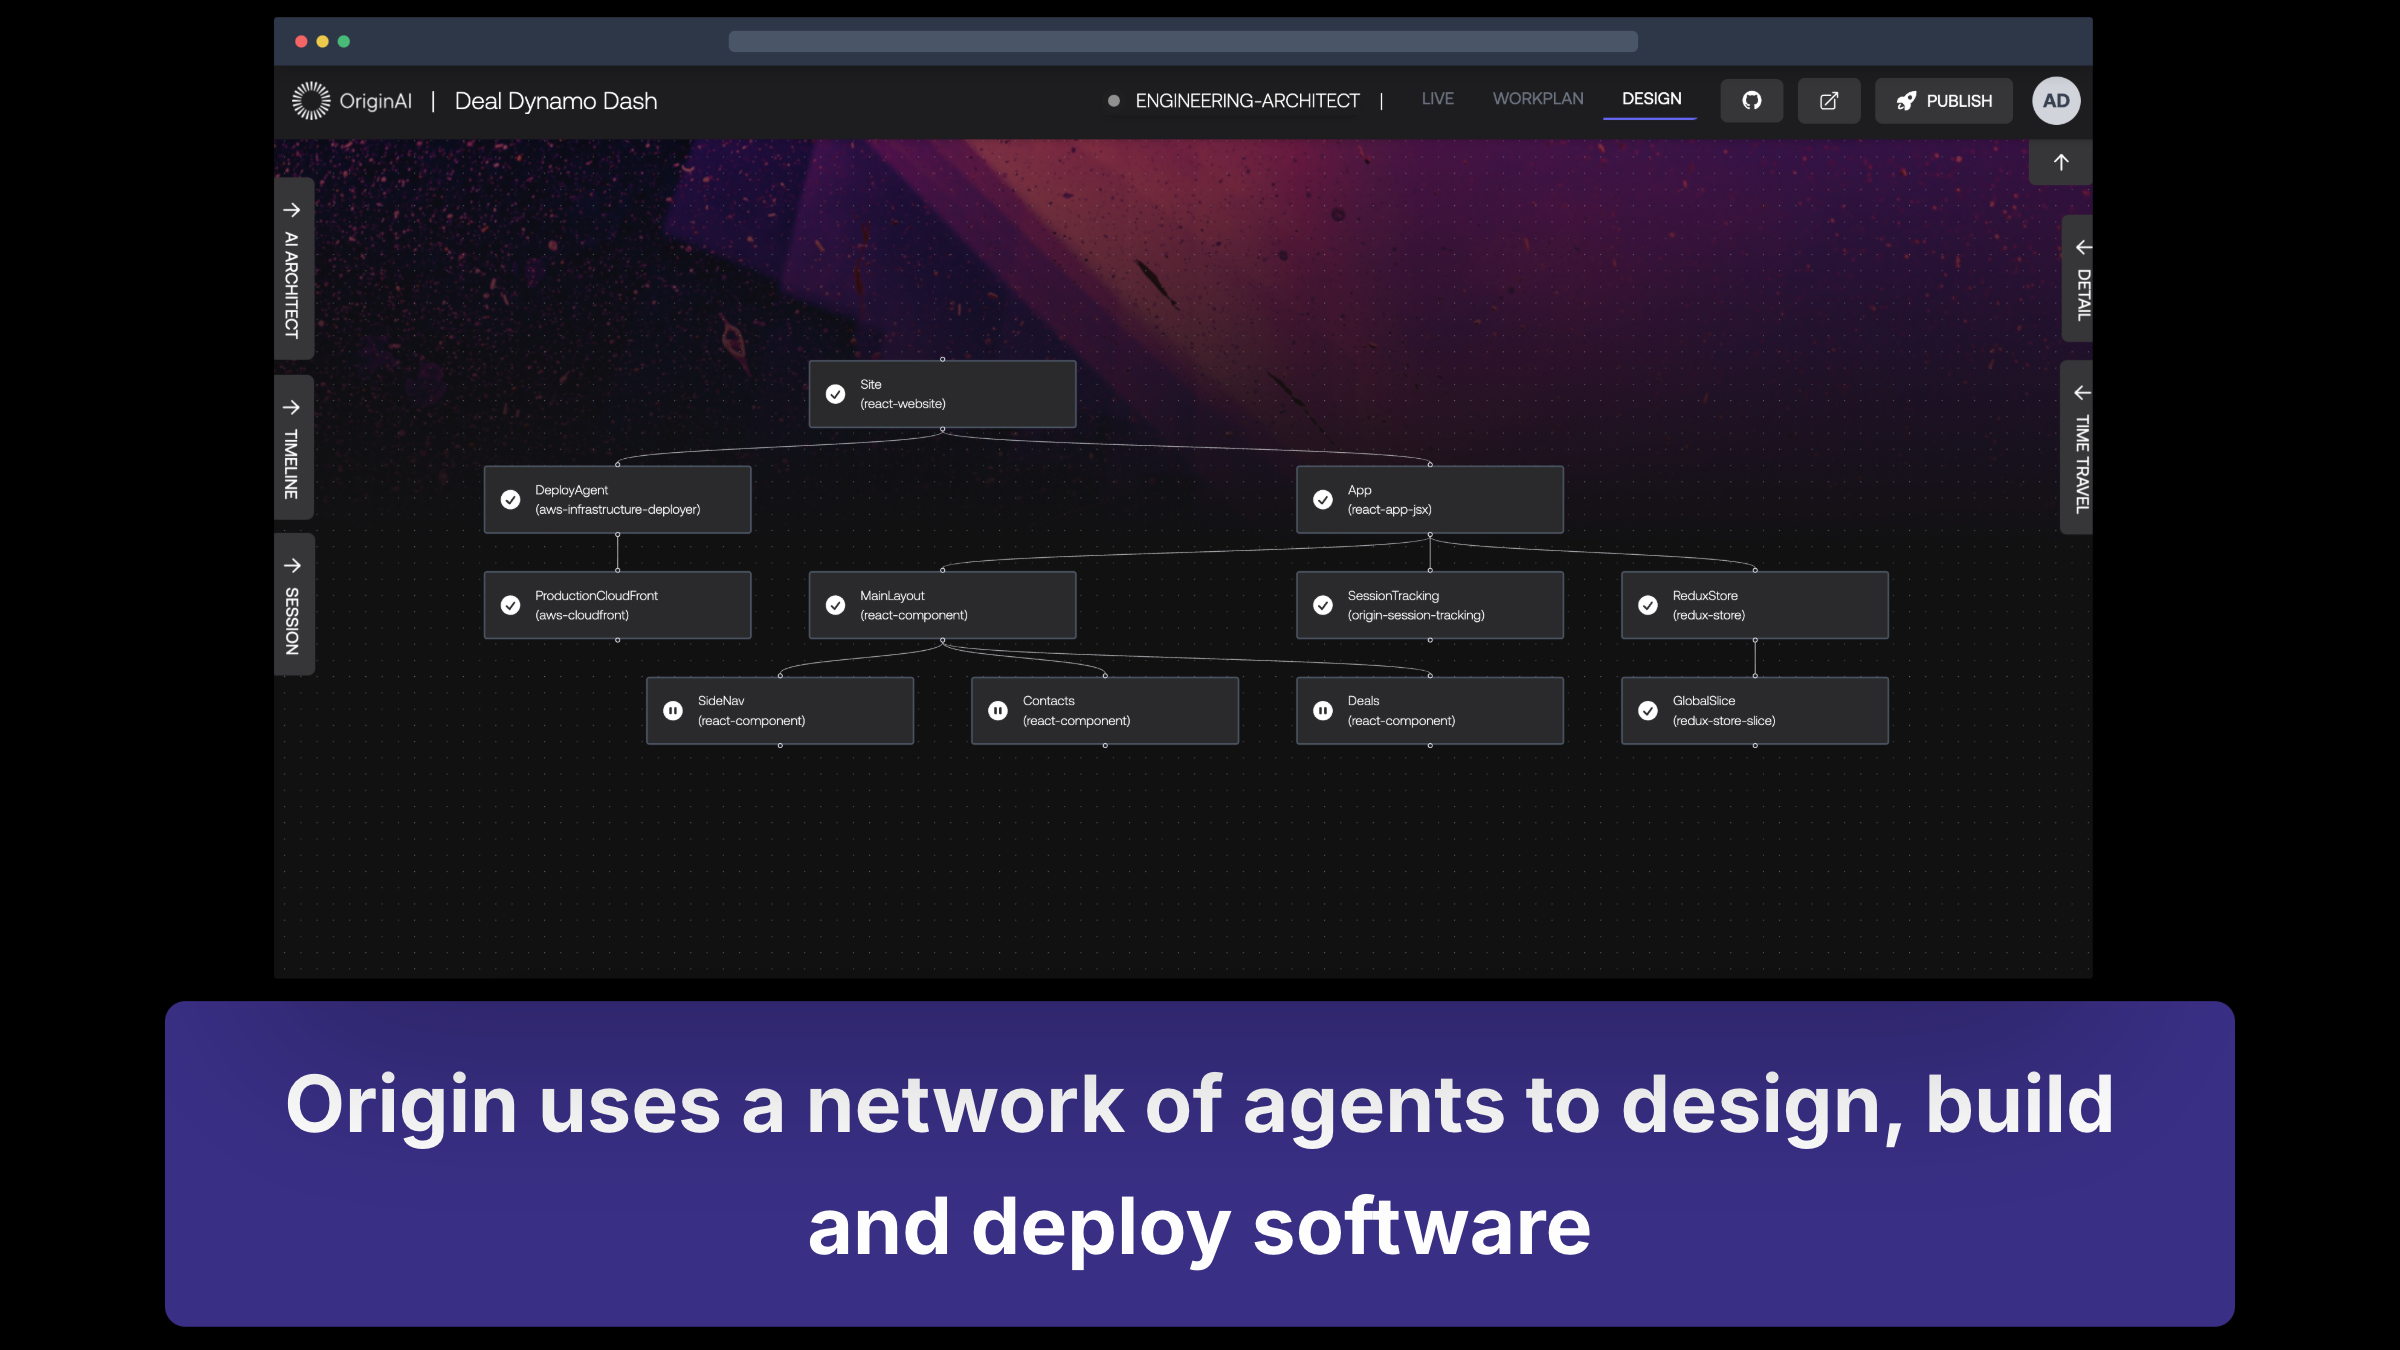This screenshot has height=1350, width=2400.
Task: Select the Contacts react-component node
Action: pyautogui.click(x=1105, y=711)
